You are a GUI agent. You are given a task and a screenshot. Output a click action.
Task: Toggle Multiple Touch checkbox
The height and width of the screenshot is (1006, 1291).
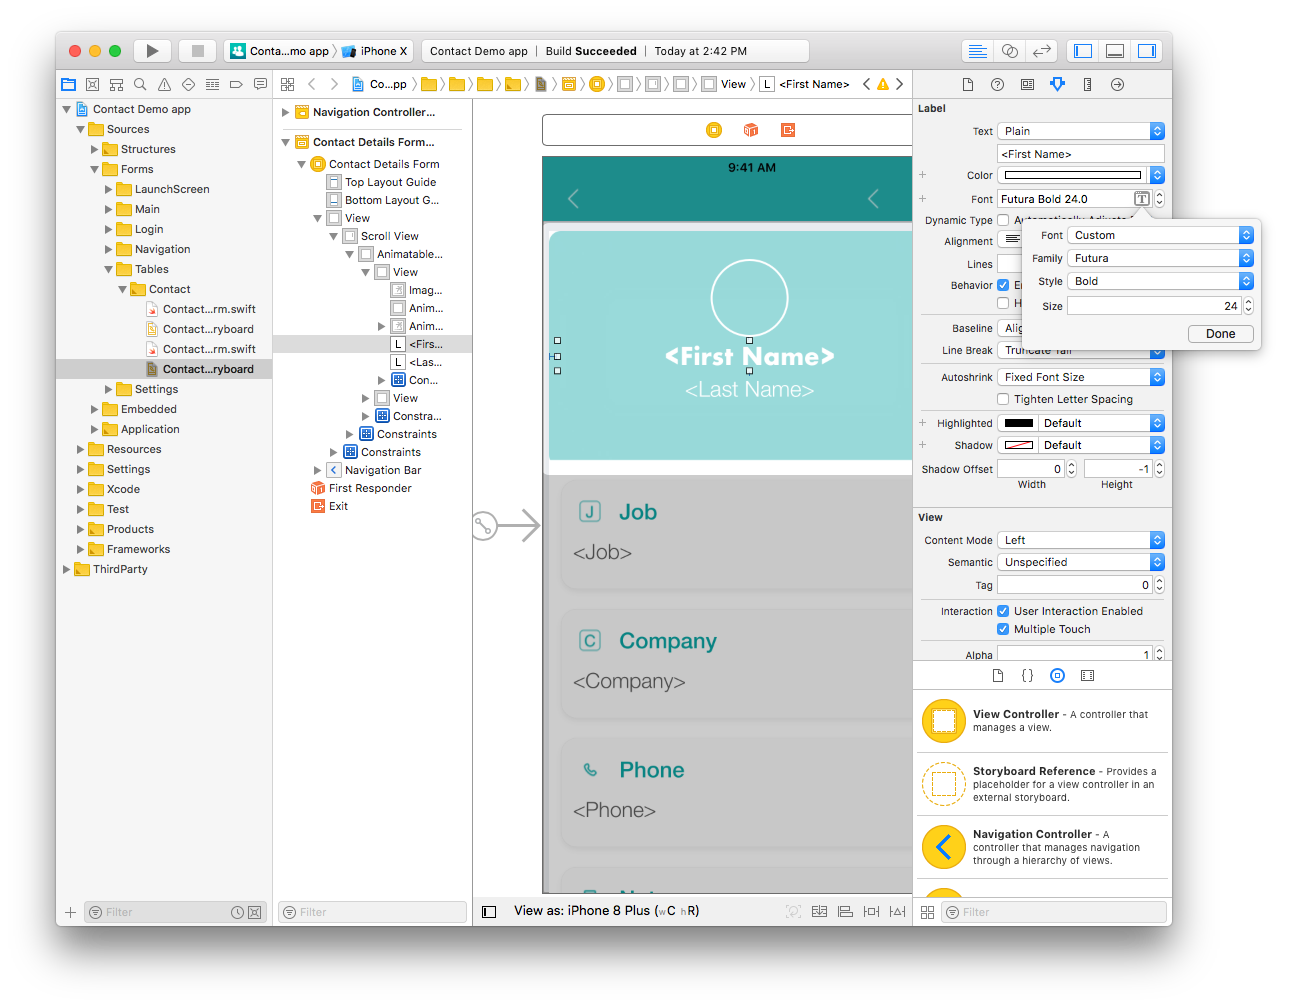point(1003,629)
